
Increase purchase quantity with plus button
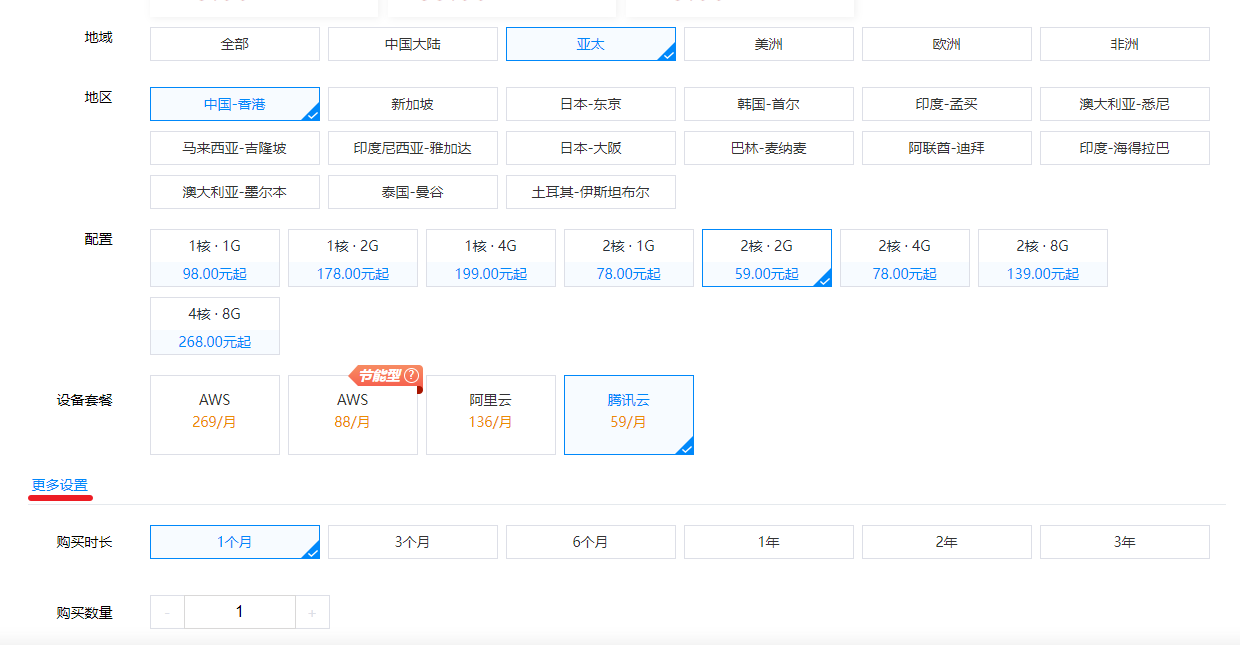tap(312, 612)
